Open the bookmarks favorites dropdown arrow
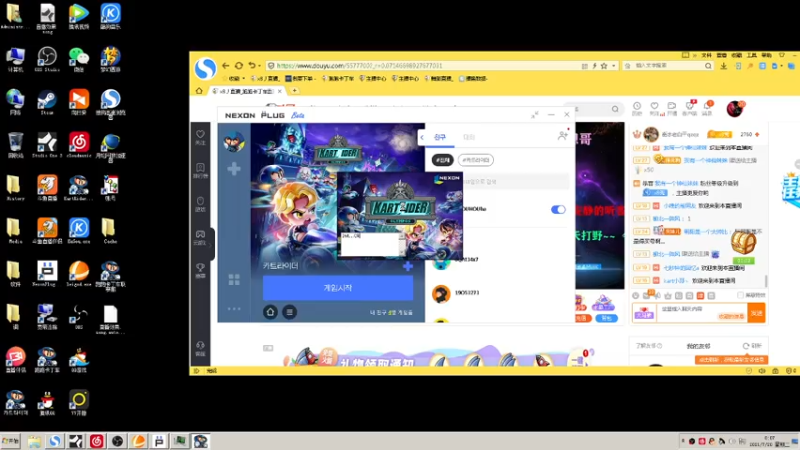Screen dimensions: 800x450 243,79
